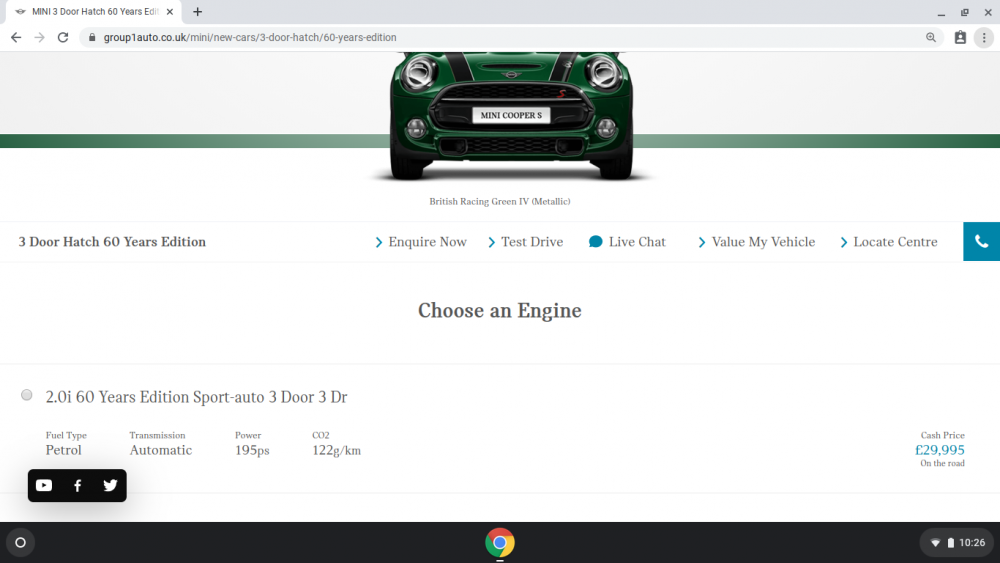
Task: Click the Choose an Engine heading
Action: [x=499, y=311]
